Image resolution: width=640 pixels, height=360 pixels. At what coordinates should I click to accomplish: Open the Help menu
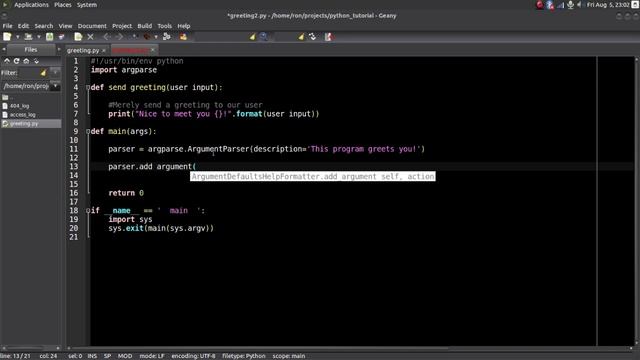(x=184, y=26)
